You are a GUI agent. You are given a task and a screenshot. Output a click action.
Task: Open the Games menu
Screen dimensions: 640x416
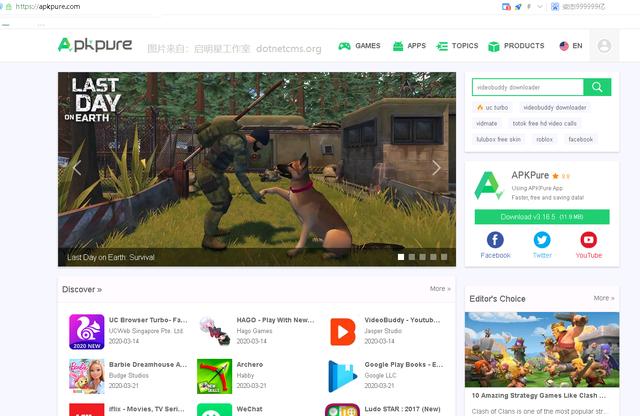pos(360,46)
